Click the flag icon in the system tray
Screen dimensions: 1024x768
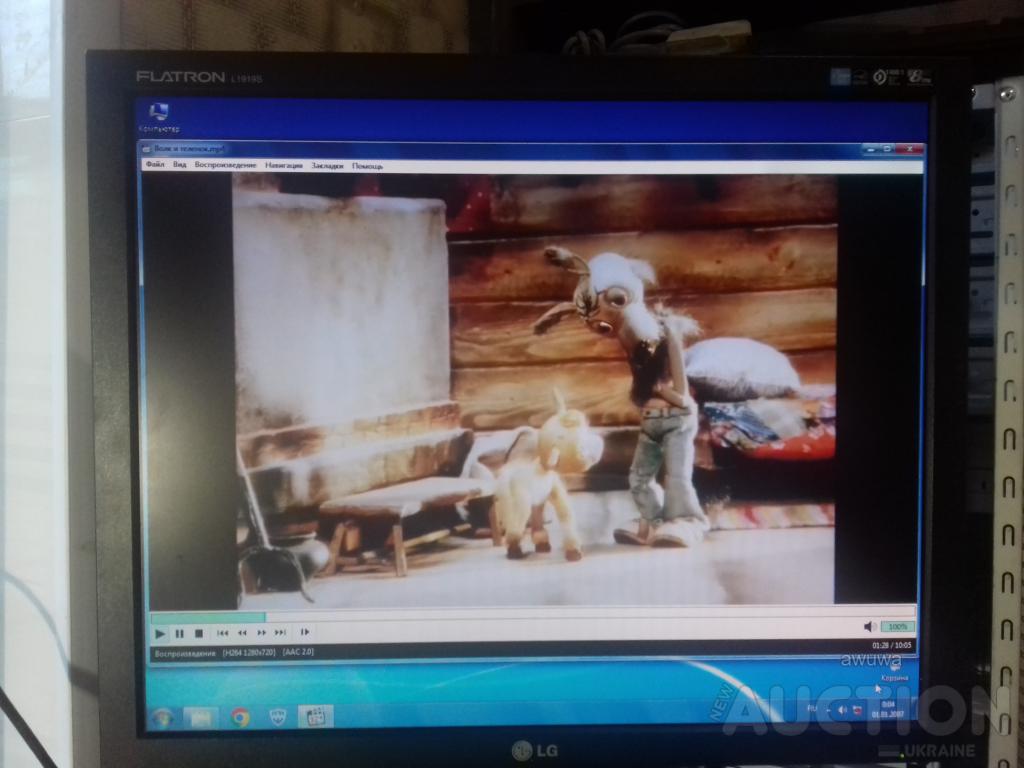(857, 710)
